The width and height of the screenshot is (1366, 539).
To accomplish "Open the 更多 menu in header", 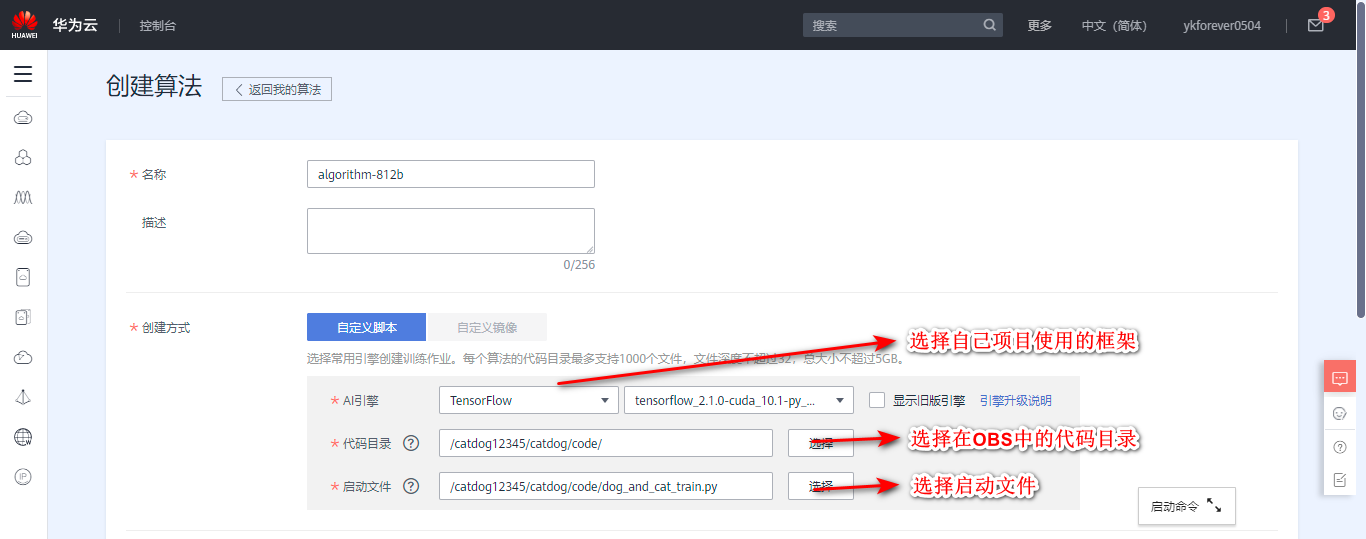I will pos(1040,26).
